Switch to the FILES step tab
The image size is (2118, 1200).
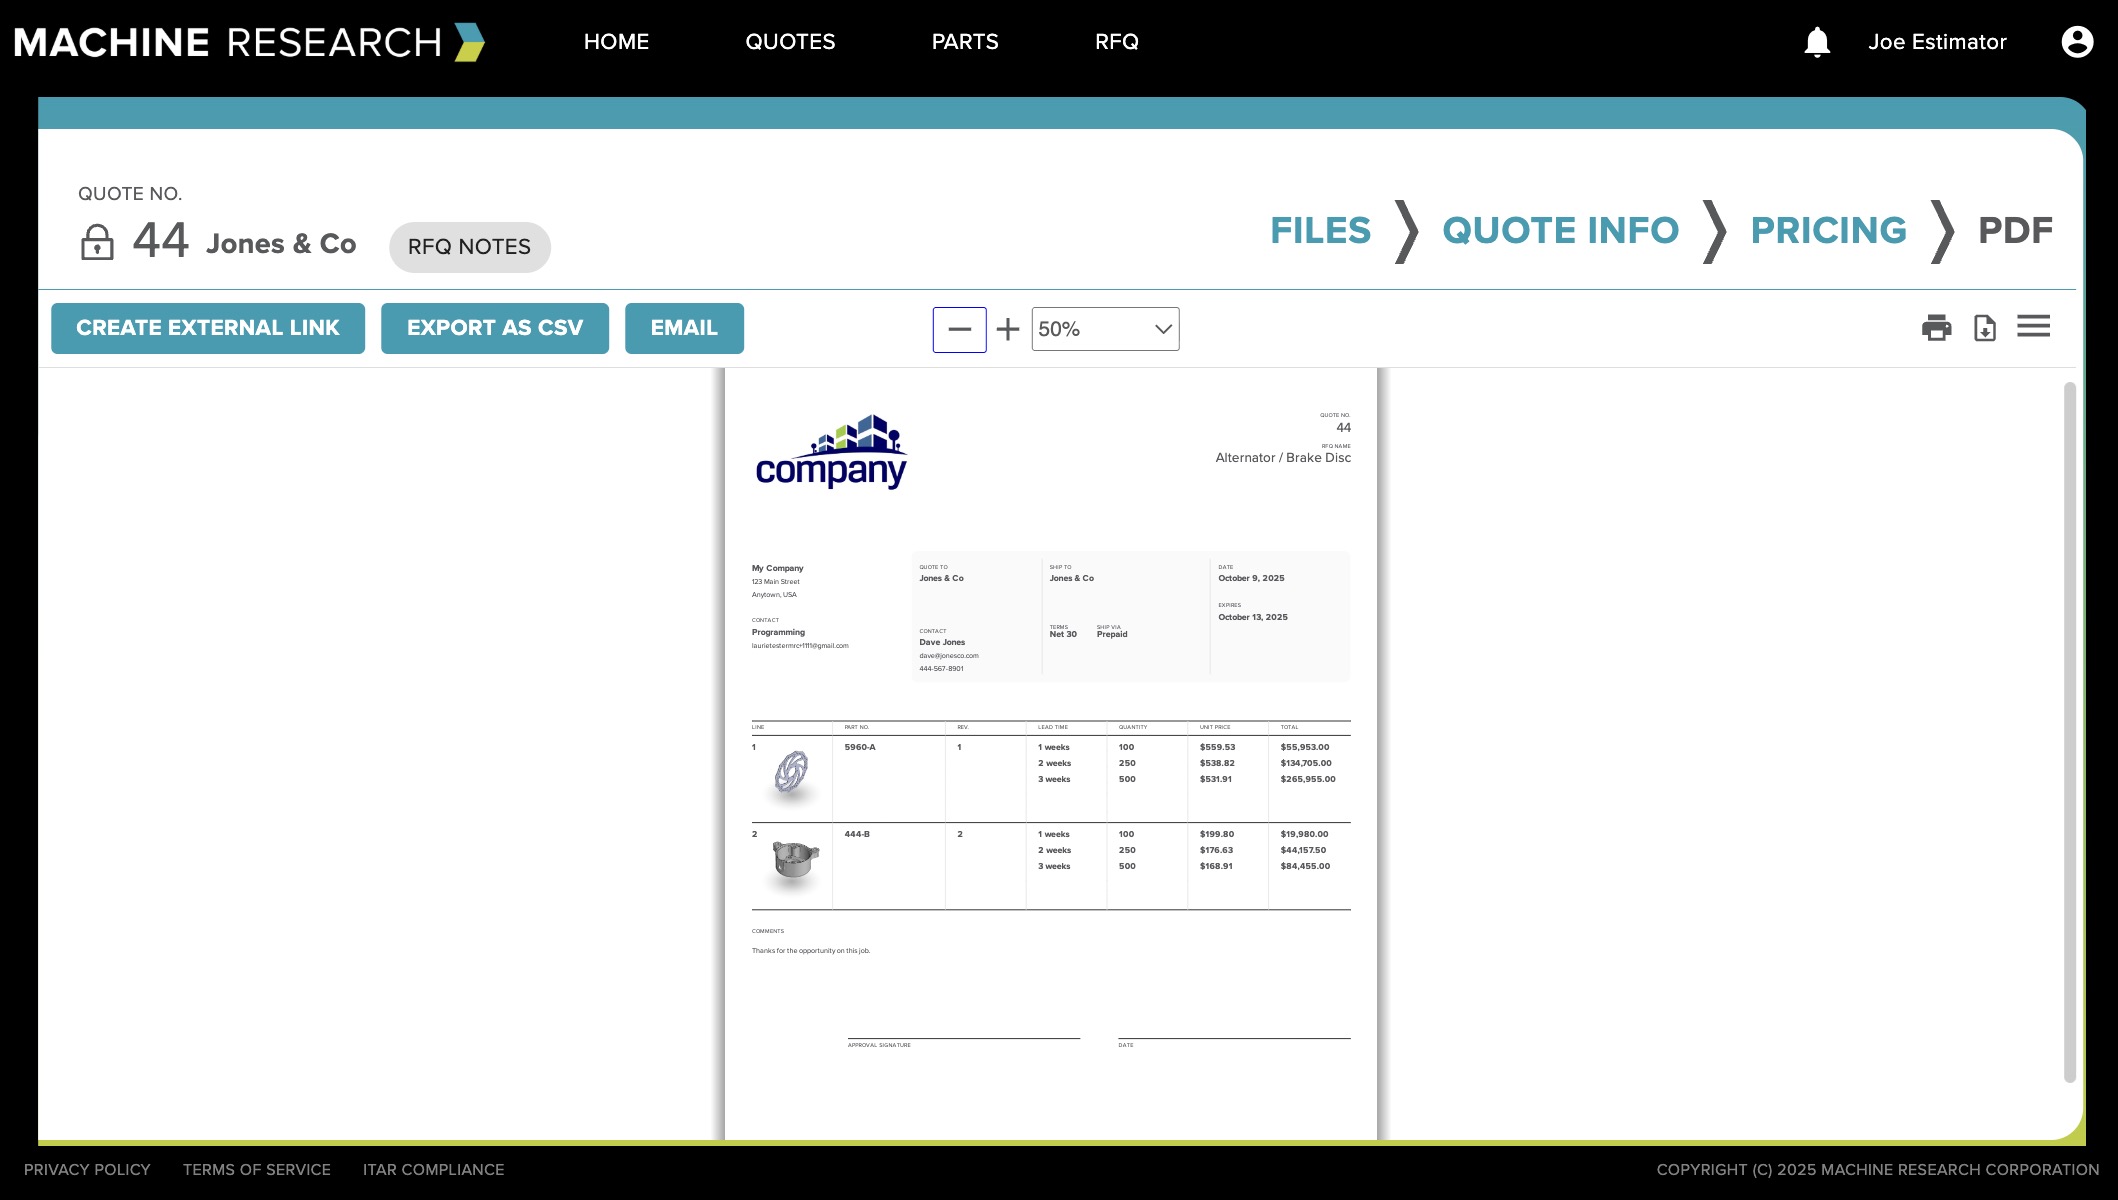pyautogui.click(x=1320, y=230)
